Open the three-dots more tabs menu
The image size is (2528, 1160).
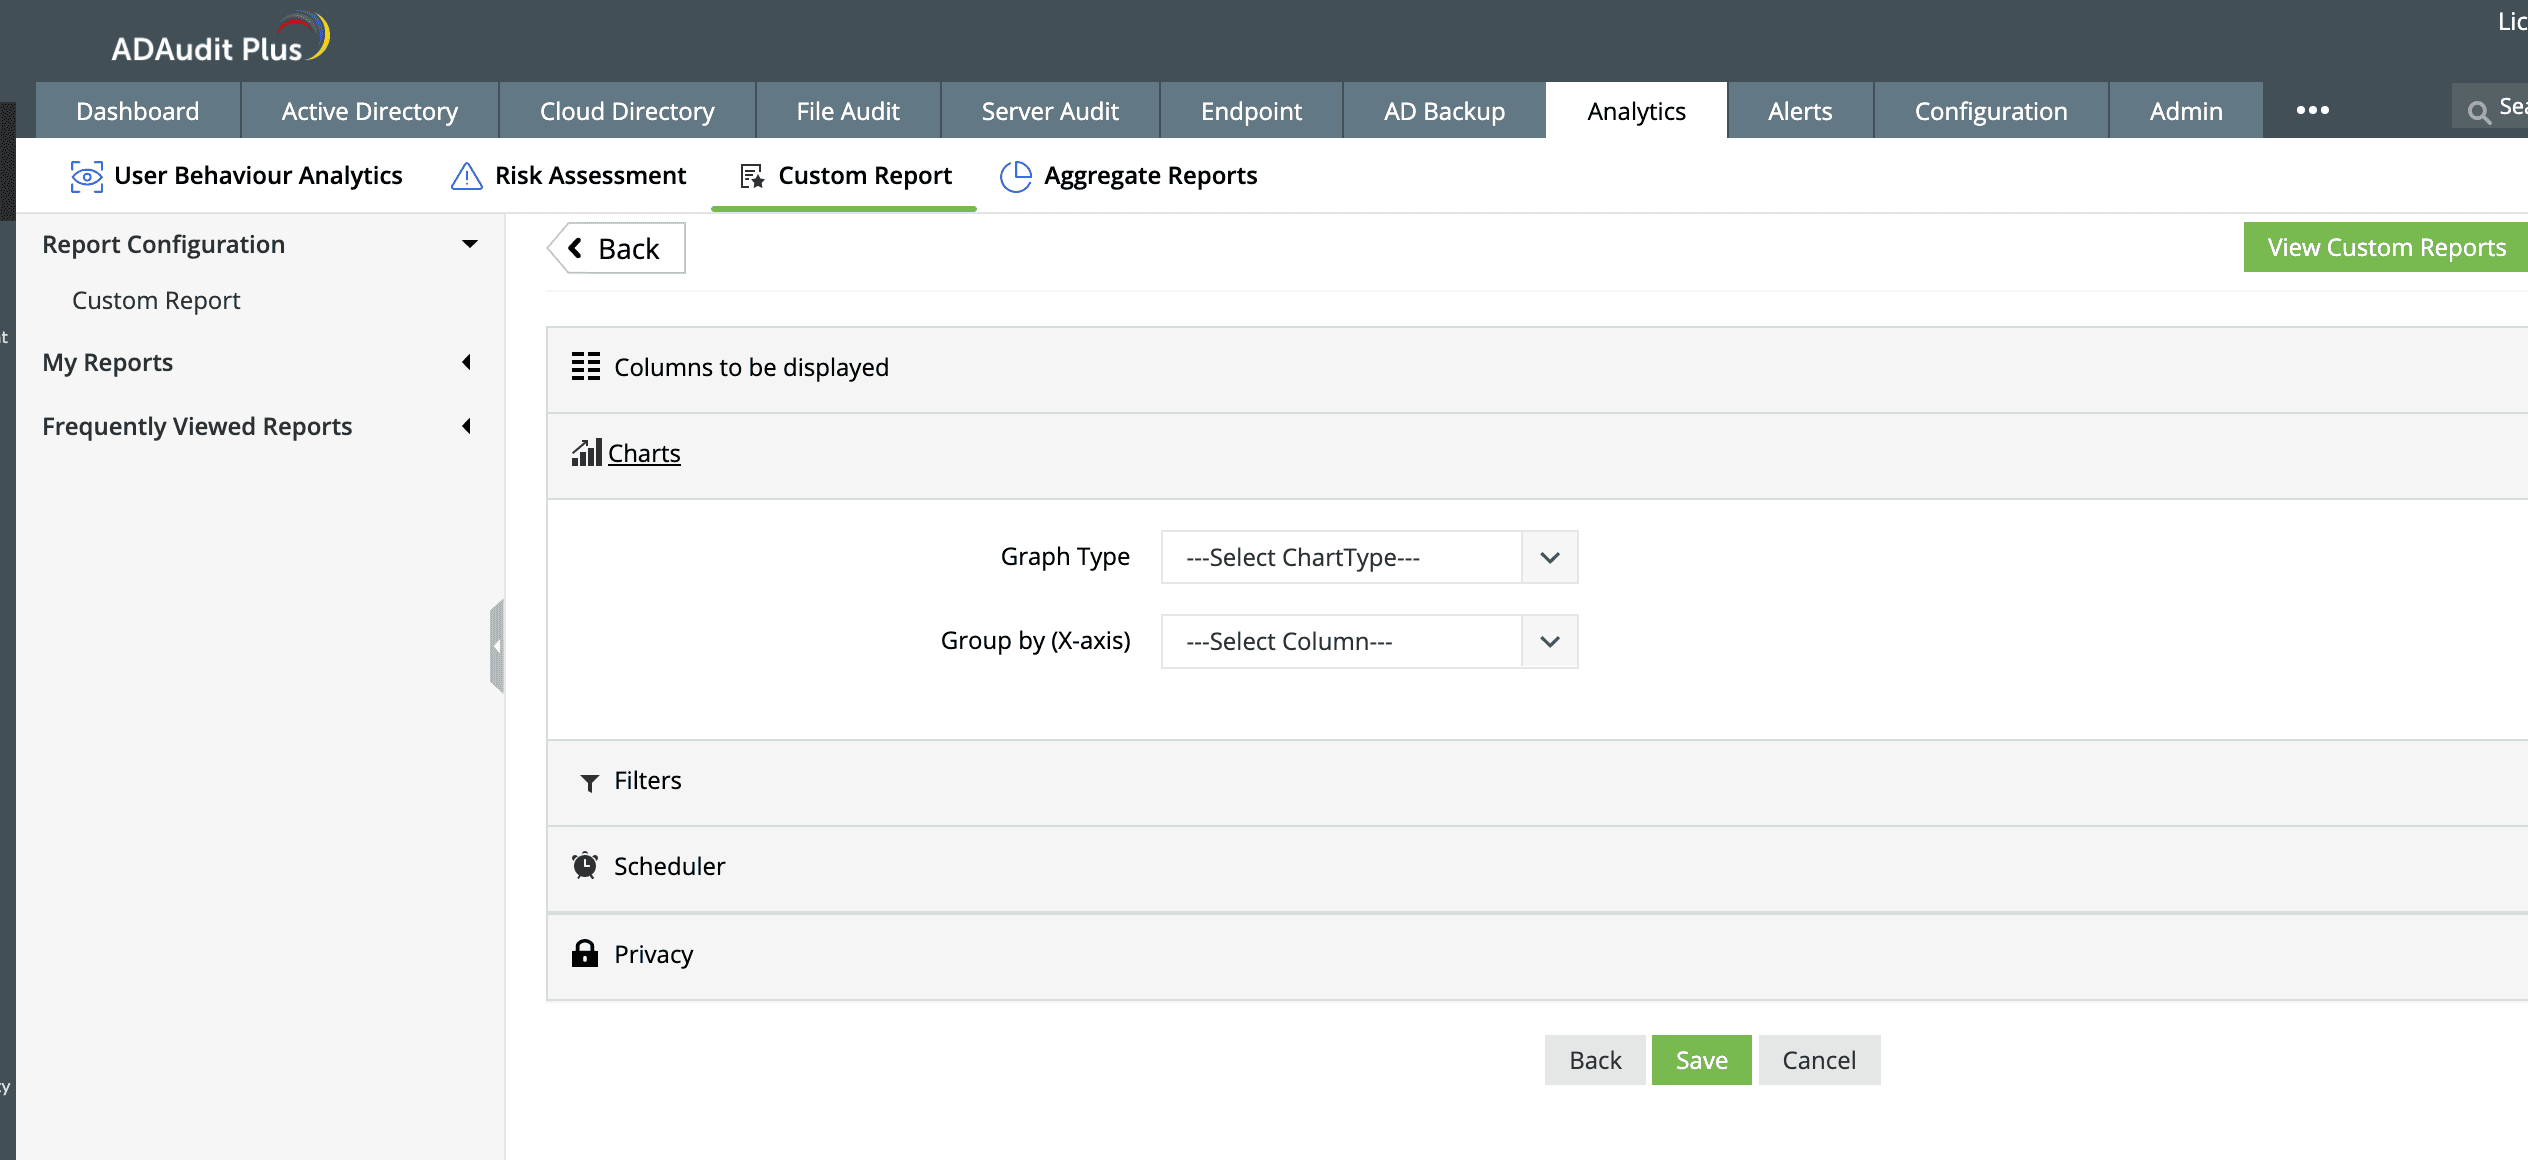tap(2312, 110)
